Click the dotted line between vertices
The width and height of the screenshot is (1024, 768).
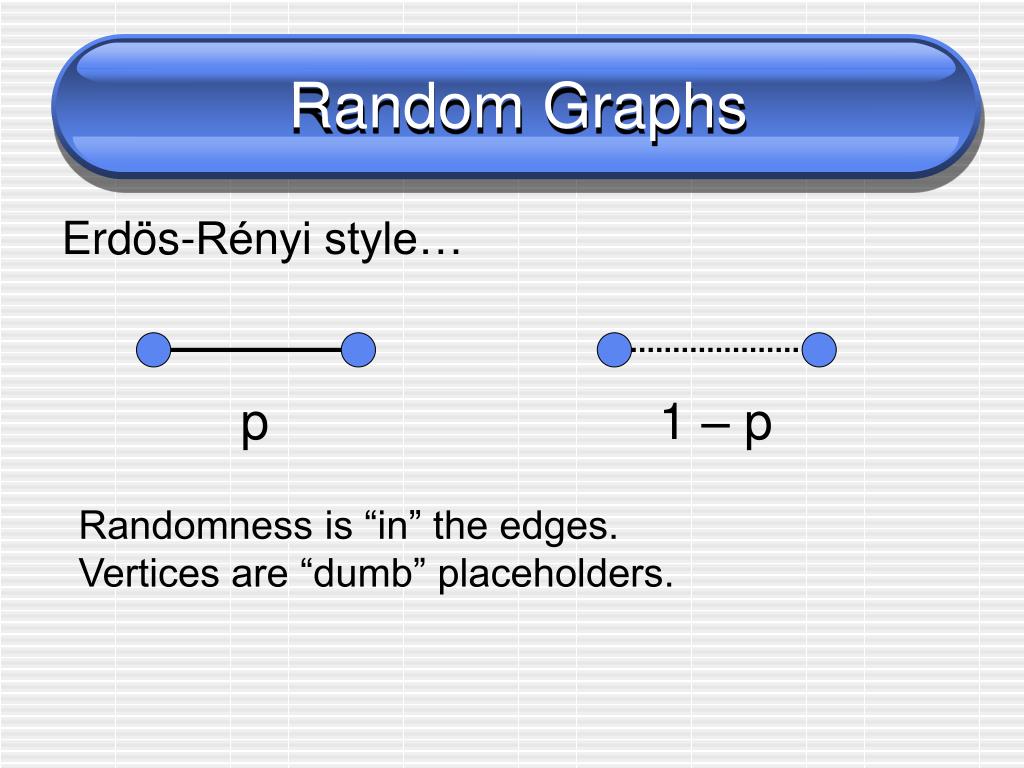(716, 350)
